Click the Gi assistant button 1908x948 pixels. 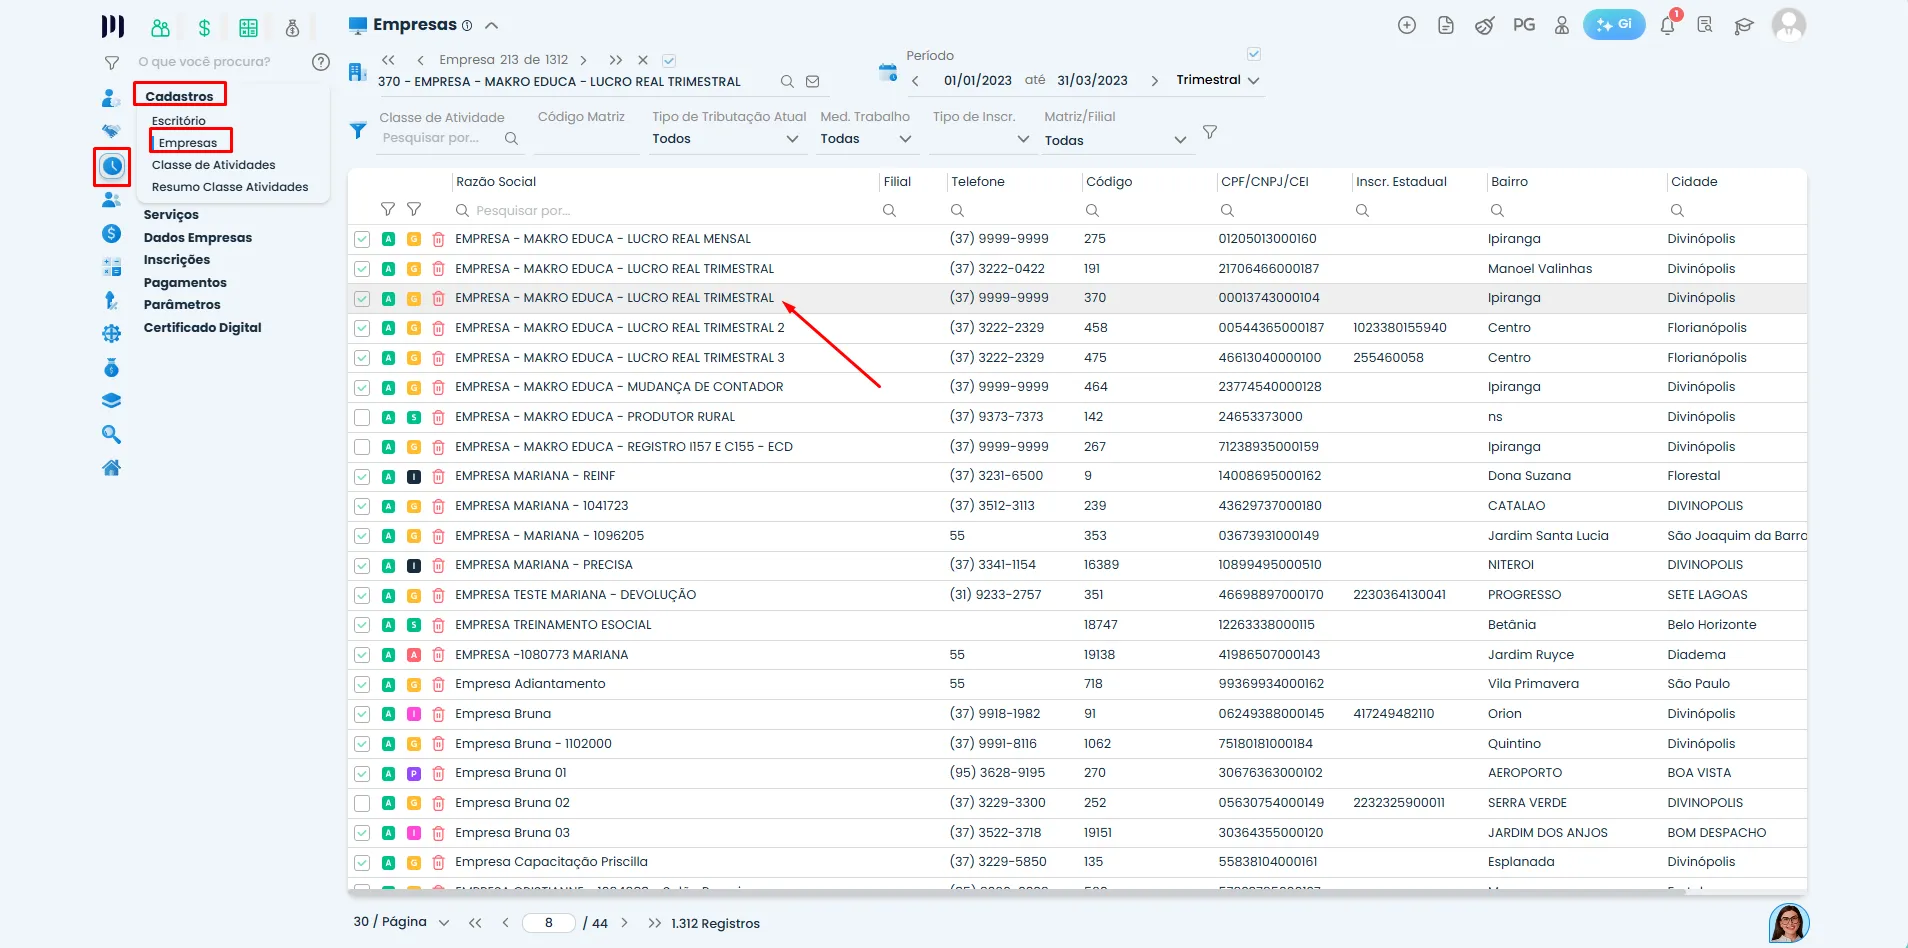pyautogui.click(x=1614, y=25)
